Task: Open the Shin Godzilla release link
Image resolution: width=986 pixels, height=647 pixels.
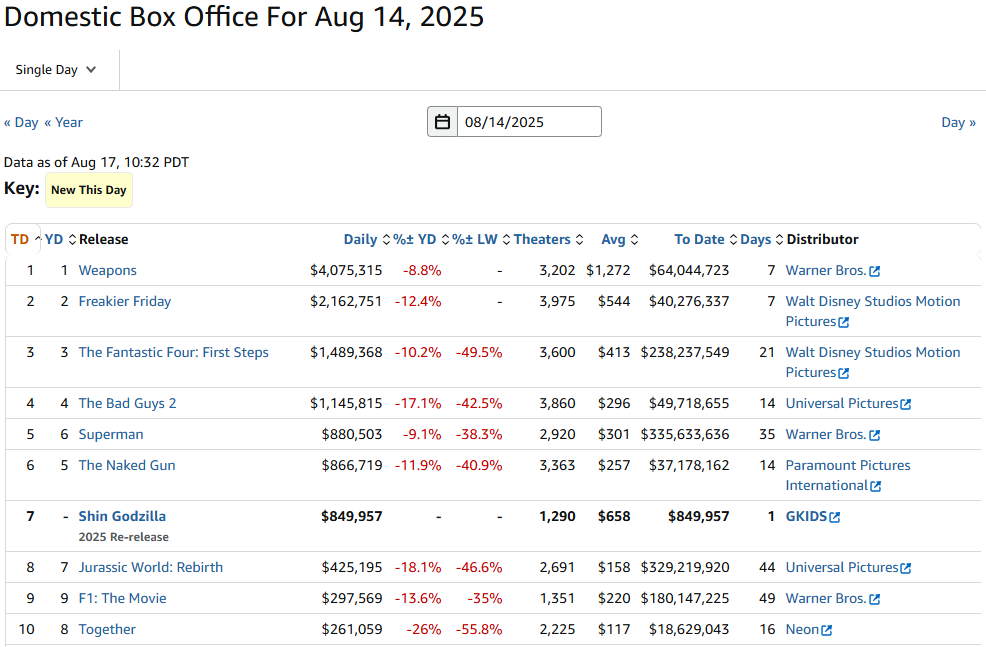Action: point(122,516)
